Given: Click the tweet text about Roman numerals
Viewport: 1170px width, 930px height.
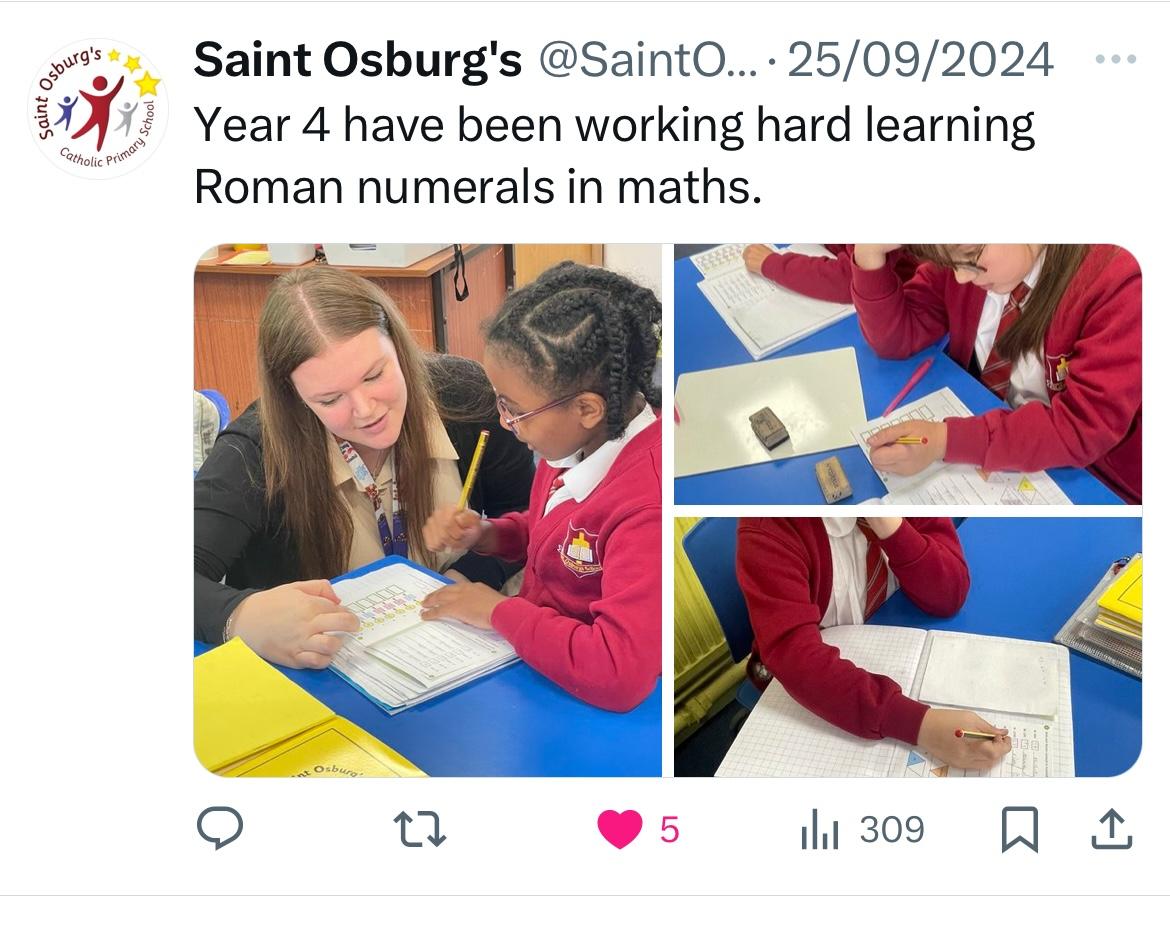Looking at the screenshot, I should pos(614,155).
